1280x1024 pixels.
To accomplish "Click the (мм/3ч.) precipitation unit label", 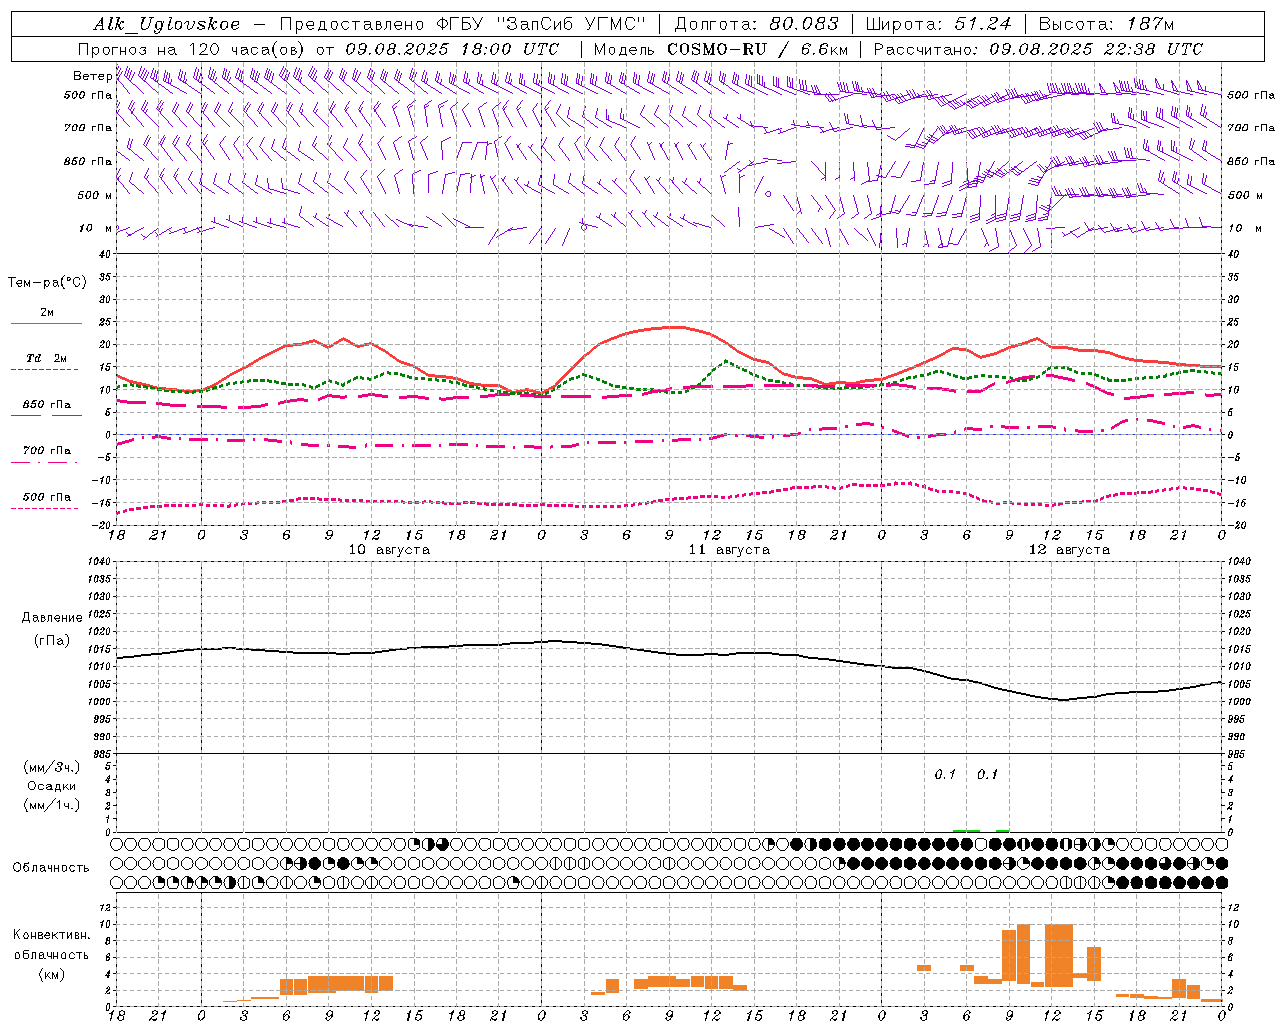I will click(52, 767).
